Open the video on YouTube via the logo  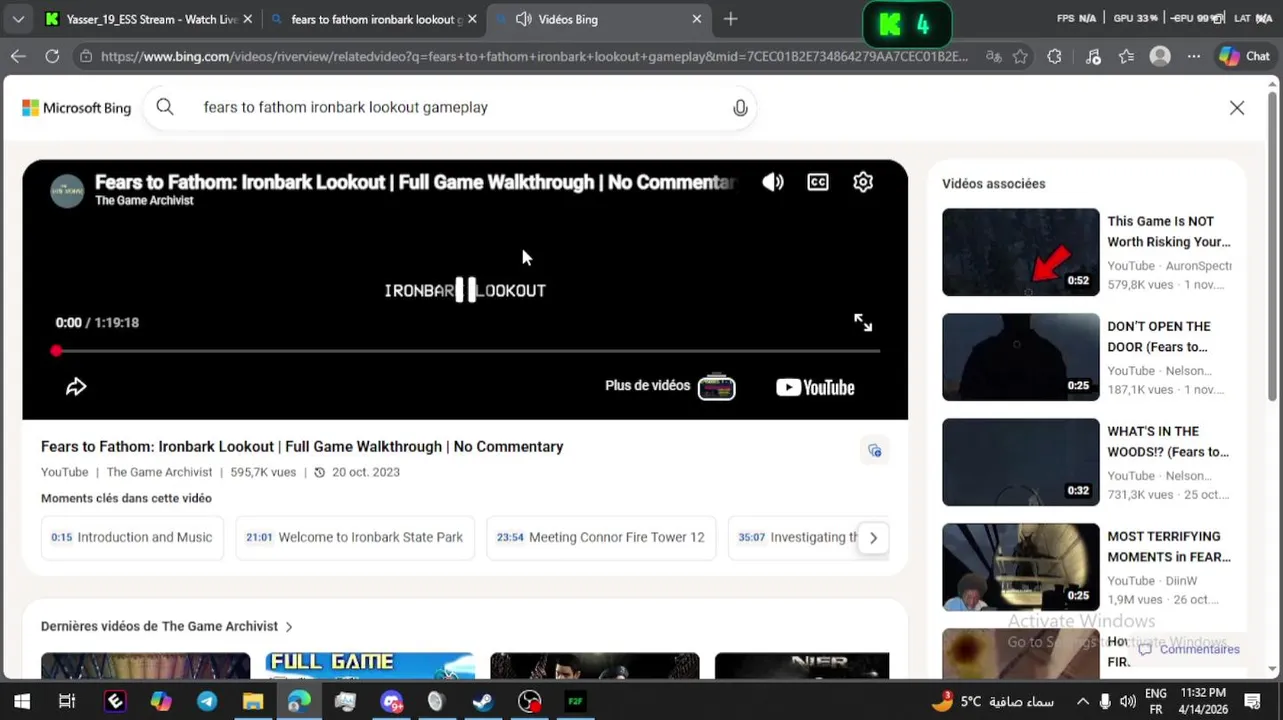(815, 387)
